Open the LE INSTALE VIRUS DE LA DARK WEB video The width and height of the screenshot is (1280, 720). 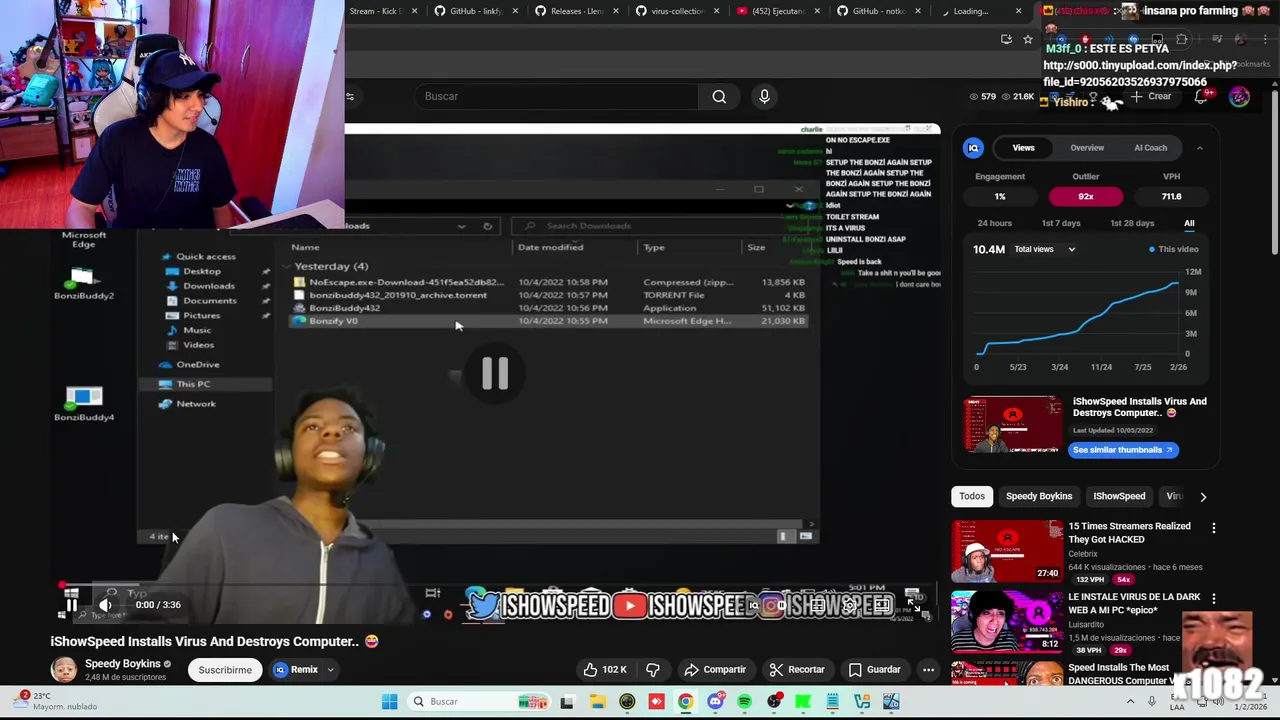tap(1007, 621)
